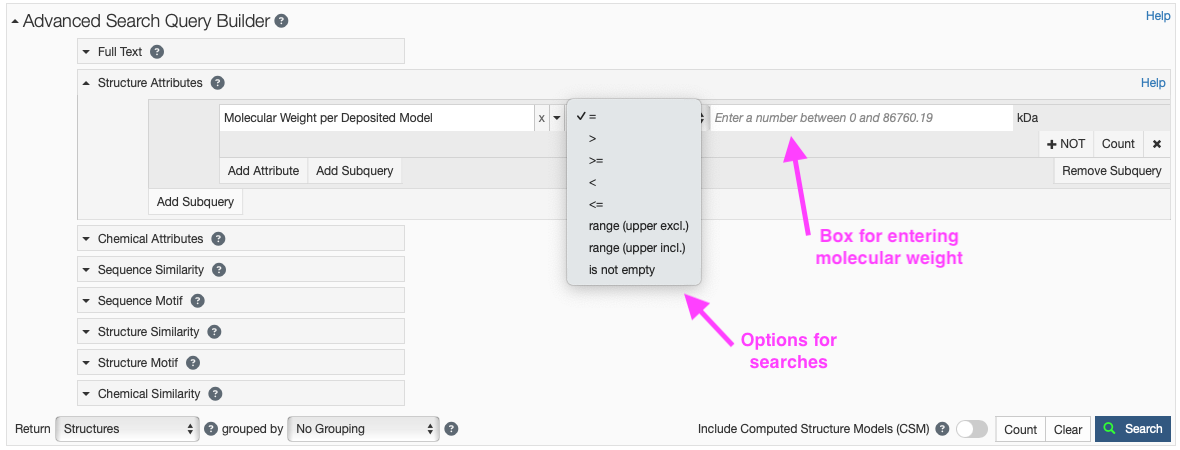This screenshot has width=1180, height=450.
Task: Select the '>=' operator option
Action: coord(596,160)
